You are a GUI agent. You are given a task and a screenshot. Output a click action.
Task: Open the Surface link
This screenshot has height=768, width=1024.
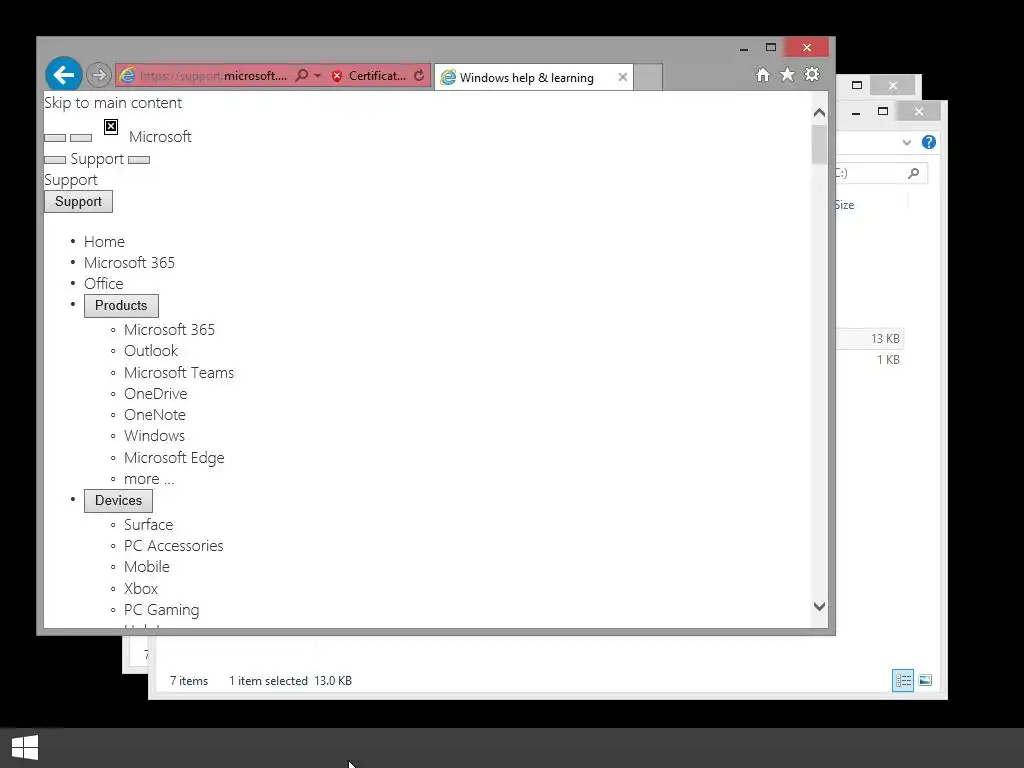point(148,525)
